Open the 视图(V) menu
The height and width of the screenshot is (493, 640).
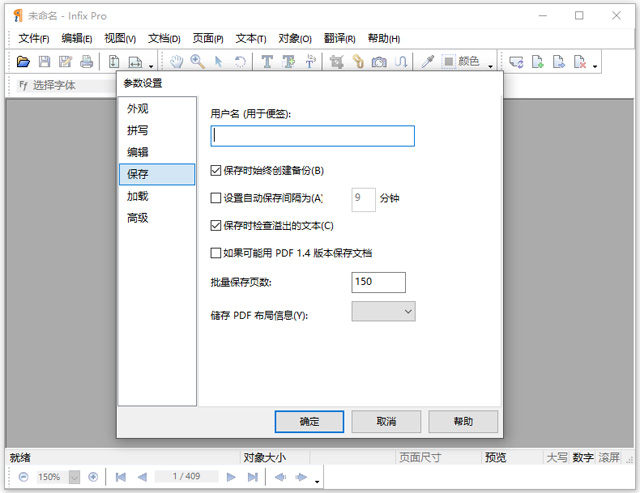pyautogui.click(x=120, y=38)
